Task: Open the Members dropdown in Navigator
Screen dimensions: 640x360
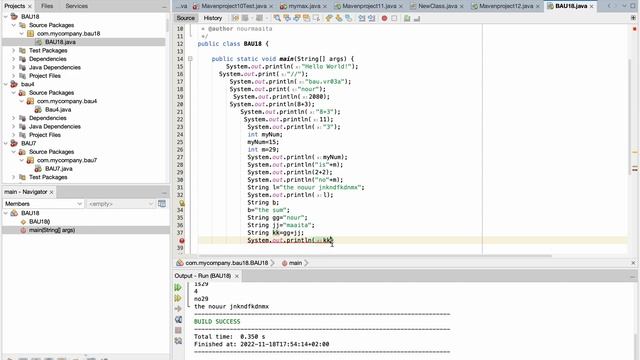Action: [43, 203]
